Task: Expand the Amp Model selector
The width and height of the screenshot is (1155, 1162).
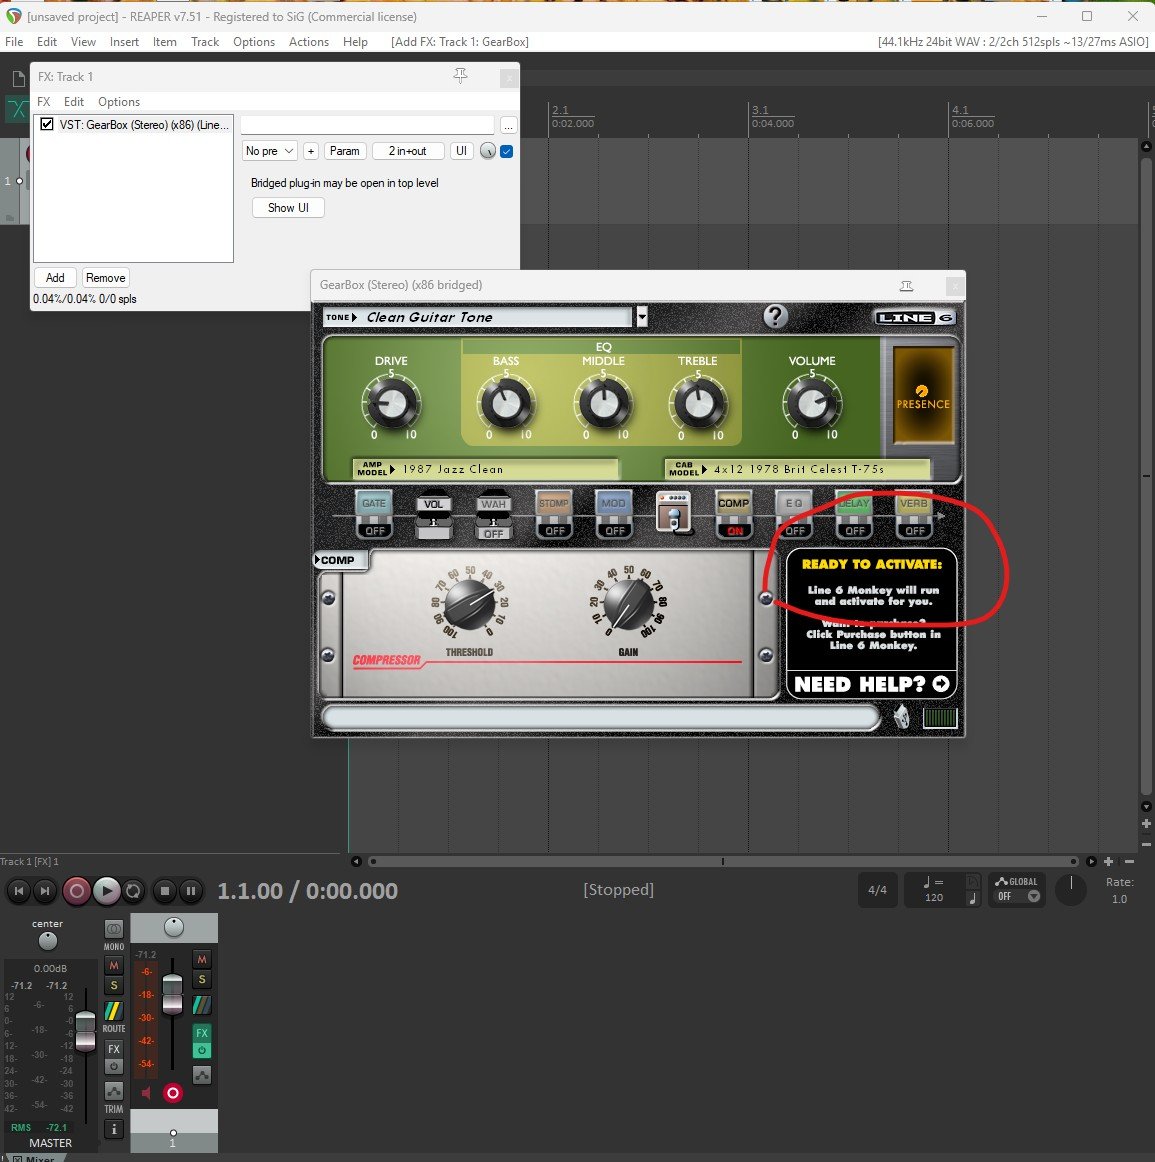Action: (393, 469)
